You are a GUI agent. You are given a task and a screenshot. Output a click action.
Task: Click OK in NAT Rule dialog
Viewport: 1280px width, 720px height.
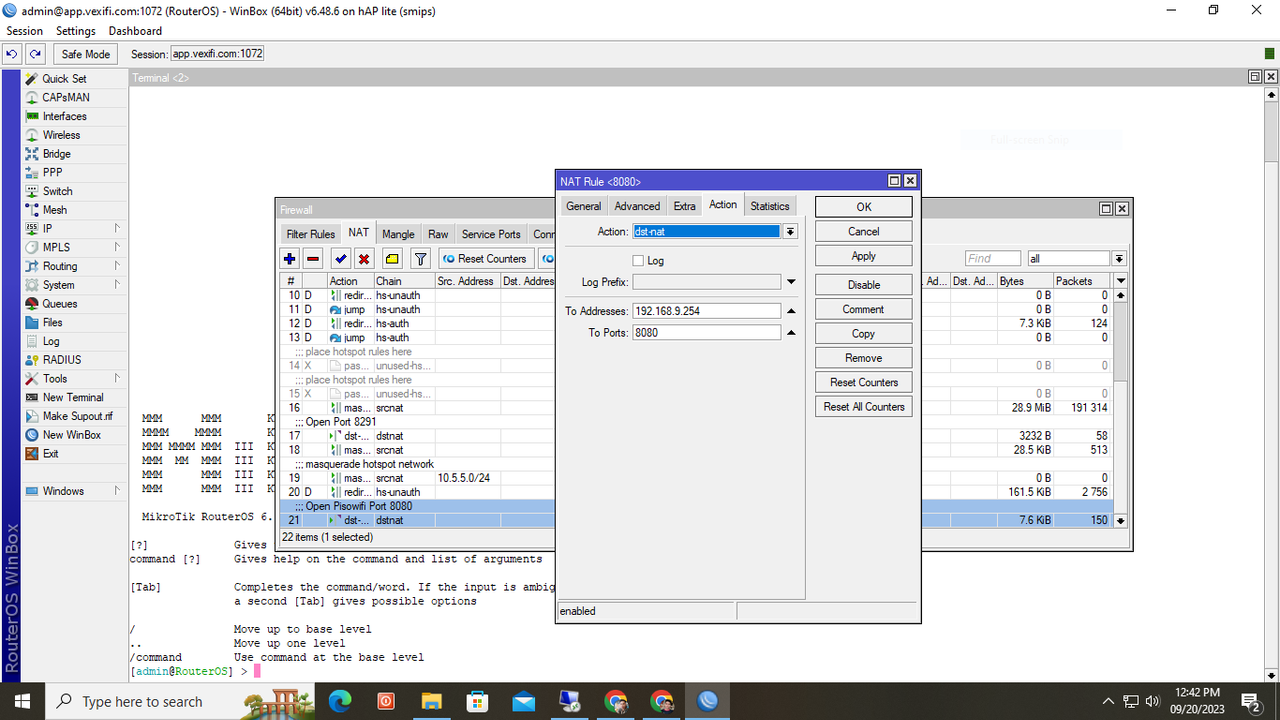click(864, 207)
